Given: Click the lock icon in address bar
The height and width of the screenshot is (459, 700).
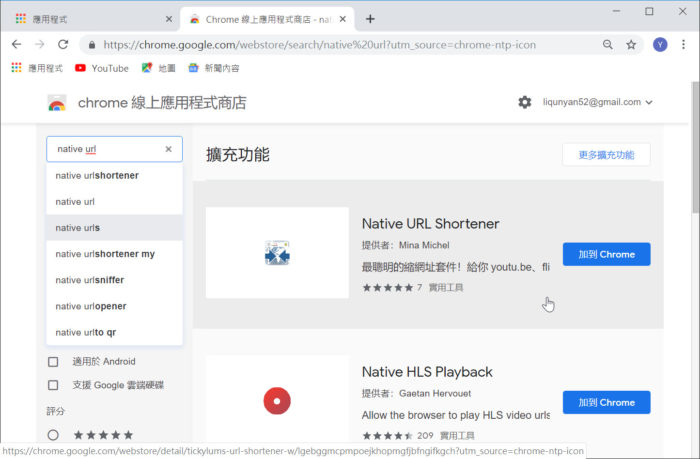Looking at the screenshot, I should pyautogui.click(x=92, y=45).
